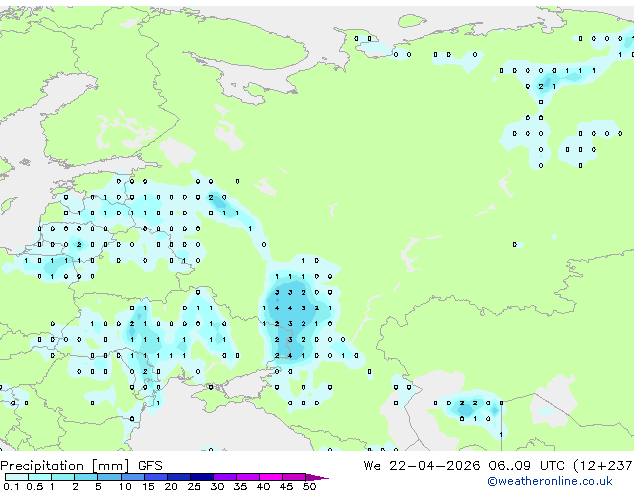Image resolution: width=634 pixels, height=490 pixels.
Task: Click the '(12+237' forecast offset text
Action: point(603,466)
